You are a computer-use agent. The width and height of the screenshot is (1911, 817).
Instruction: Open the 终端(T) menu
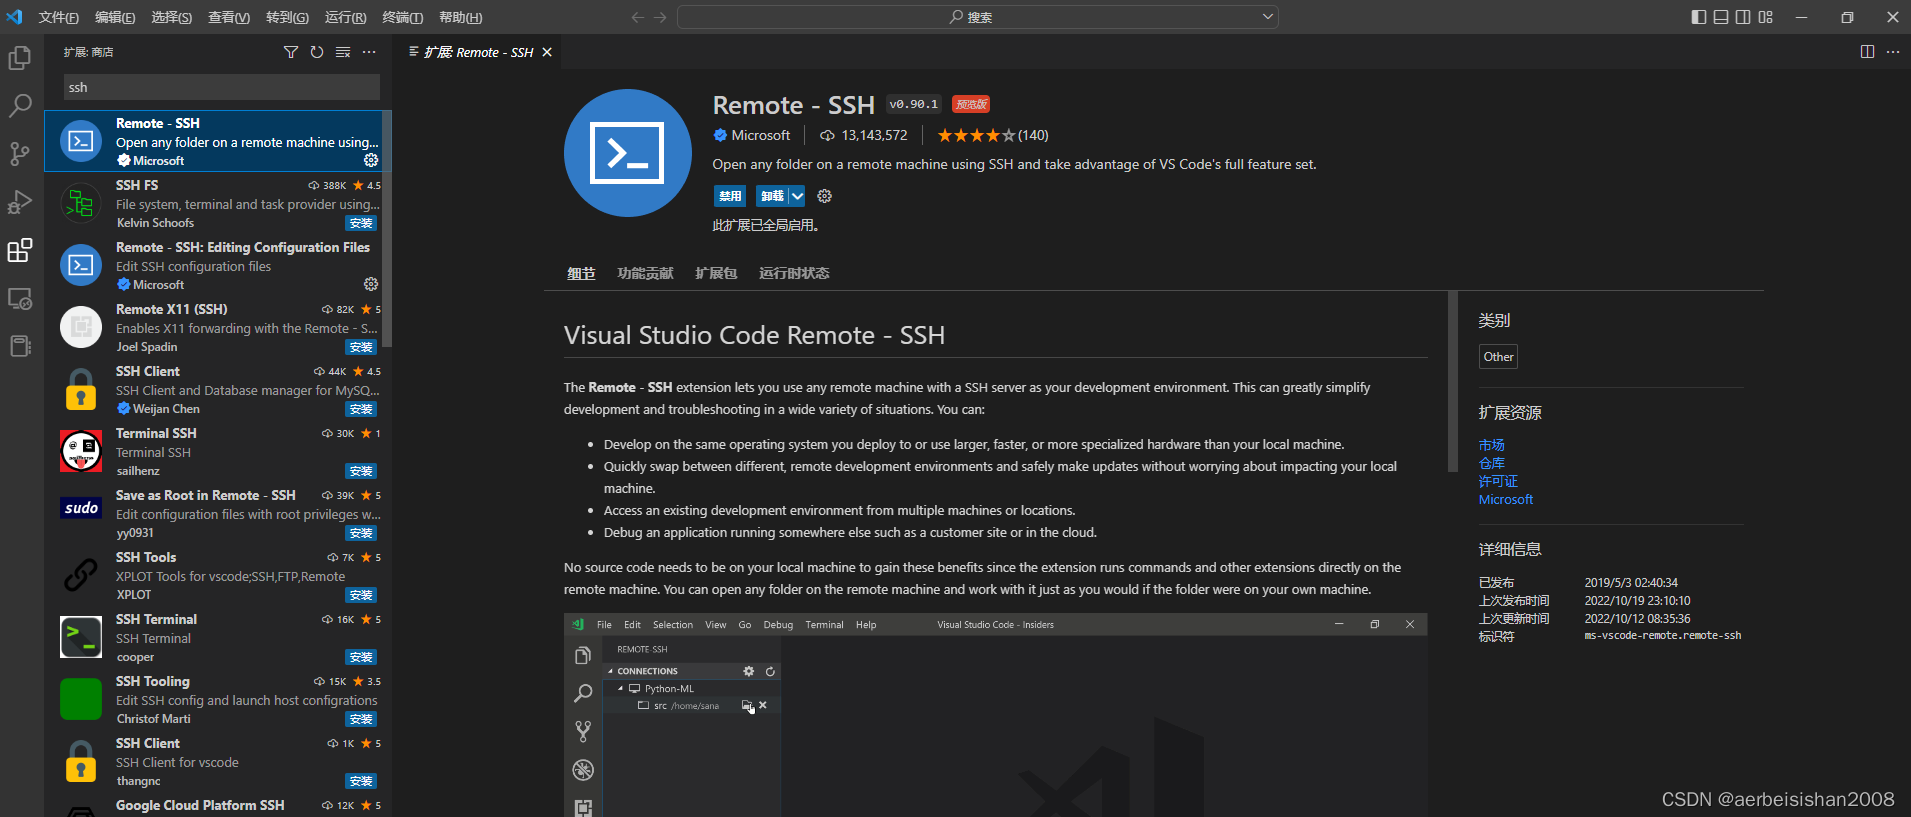click(x=403, y=17)
